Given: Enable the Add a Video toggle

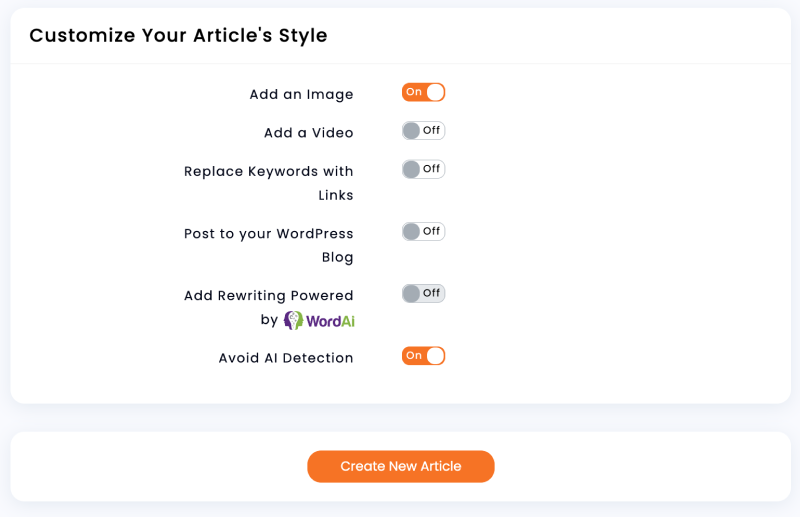Looking at the screenshot, I should [423, 130].
